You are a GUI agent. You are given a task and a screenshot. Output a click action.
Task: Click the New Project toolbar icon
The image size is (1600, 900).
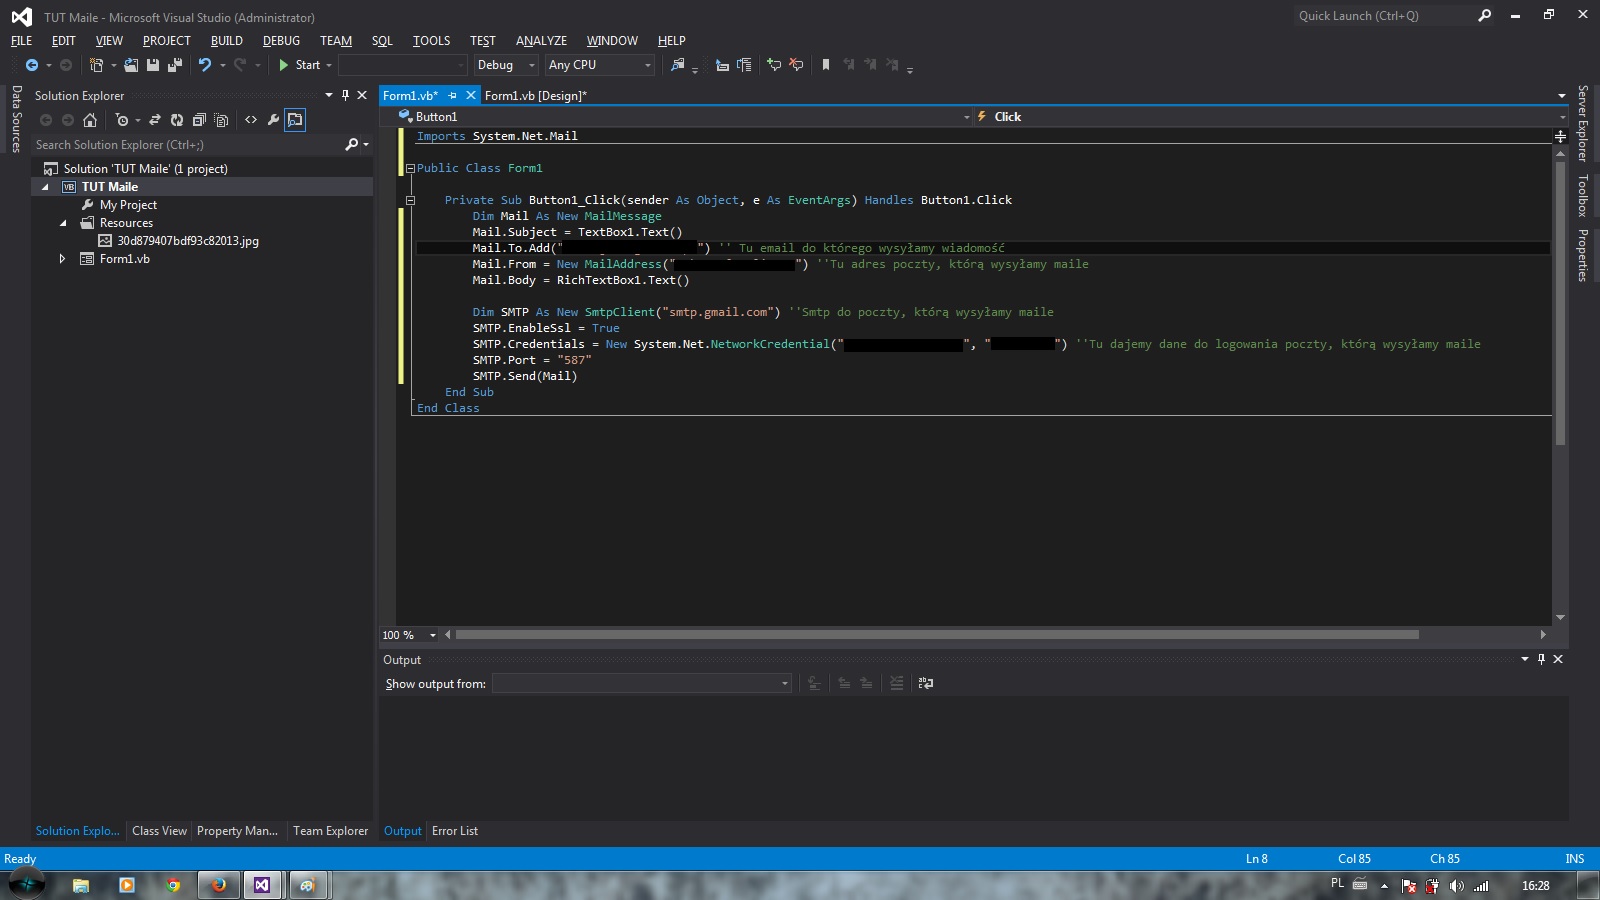tap(96, 65)
